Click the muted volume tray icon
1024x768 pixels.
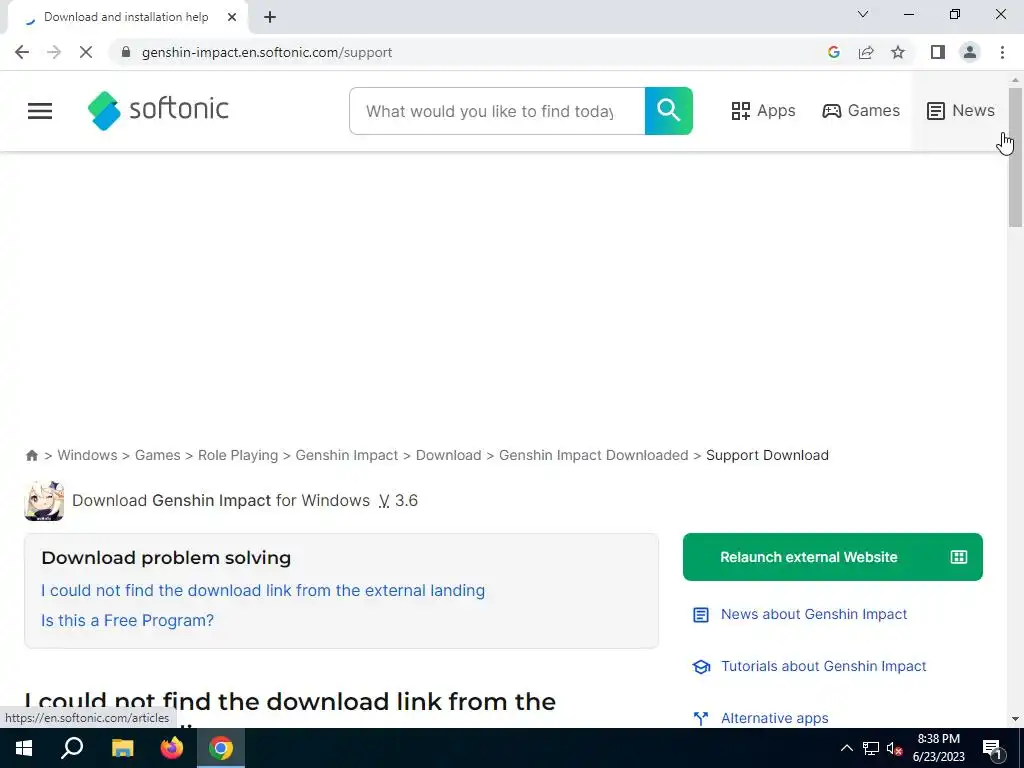pyautogui.click(x=894, y=748)
